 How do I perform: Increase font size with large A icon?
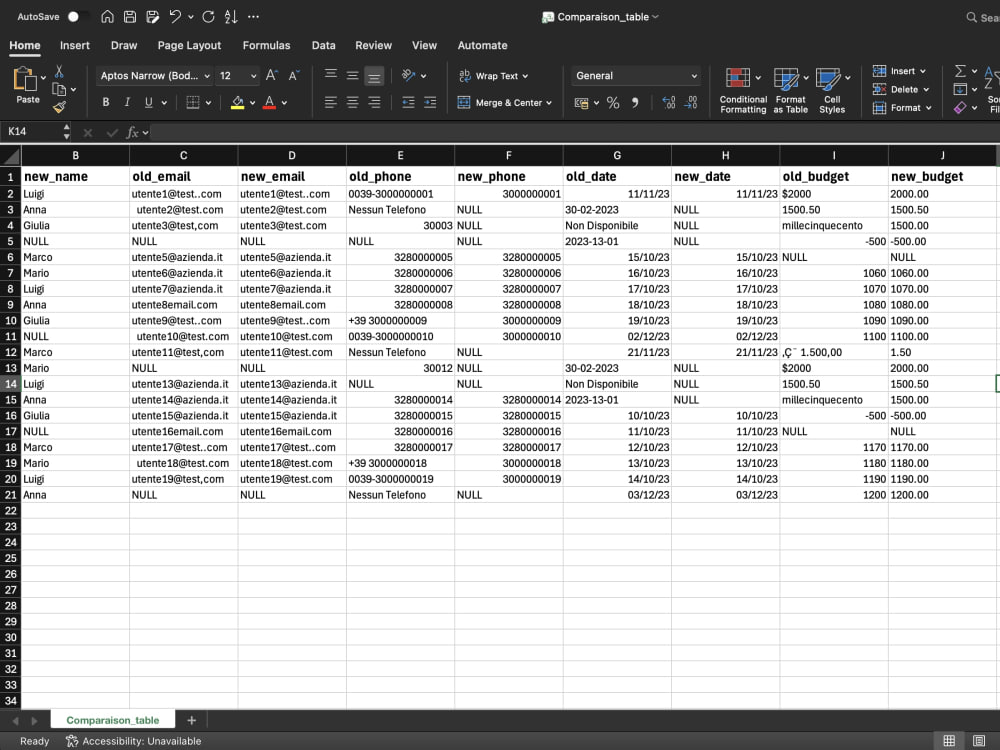coord(271,75)
